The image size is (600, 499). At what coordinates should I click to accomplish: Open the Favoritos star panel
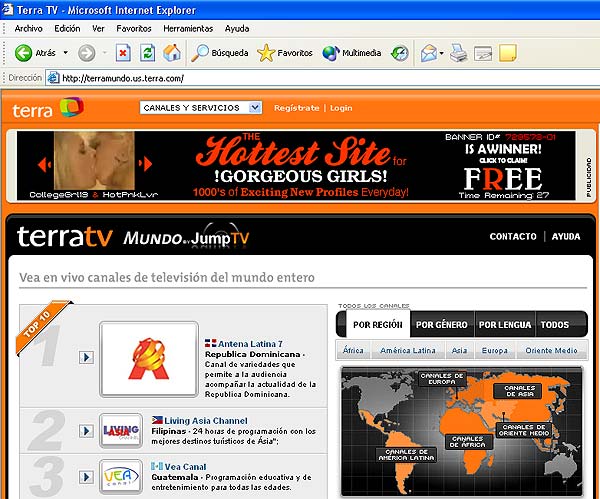tap(285, 52)
